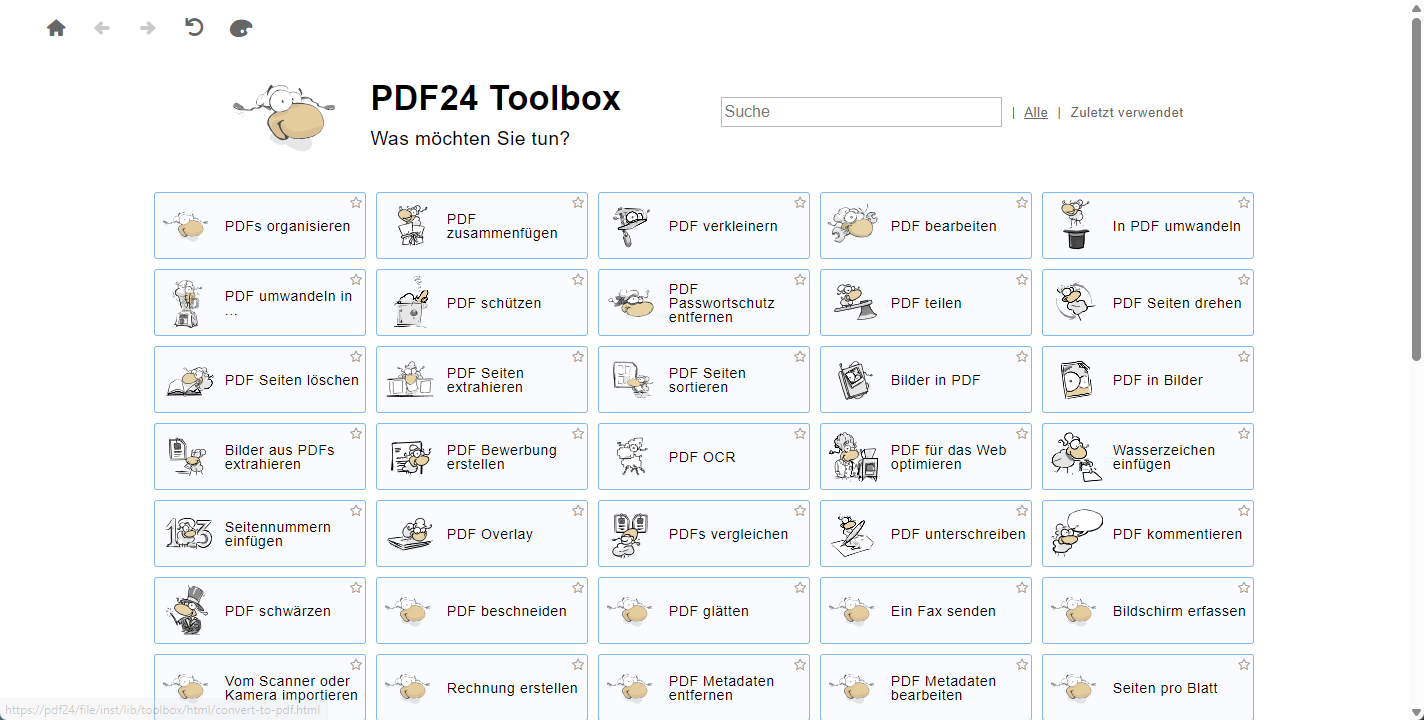
Task: Click the back arrow navigation icon
Action: 102,28
